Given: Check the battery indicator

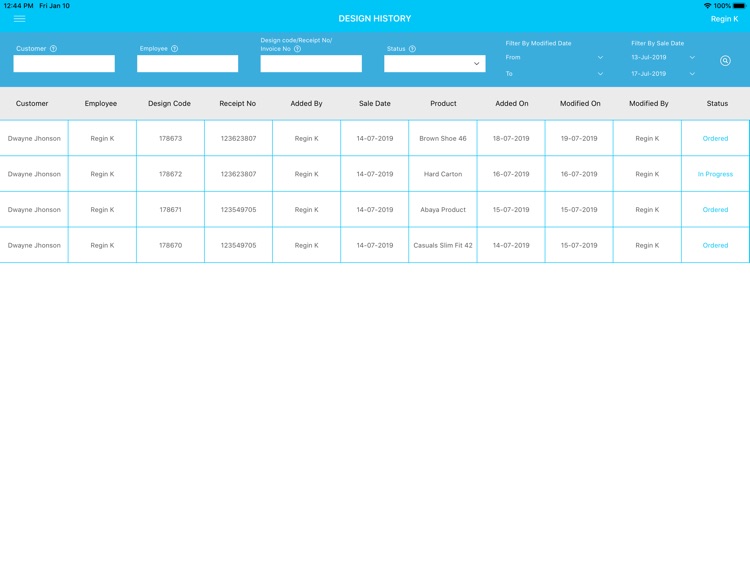Looking at the screenshot, I should tap(739, 6).
